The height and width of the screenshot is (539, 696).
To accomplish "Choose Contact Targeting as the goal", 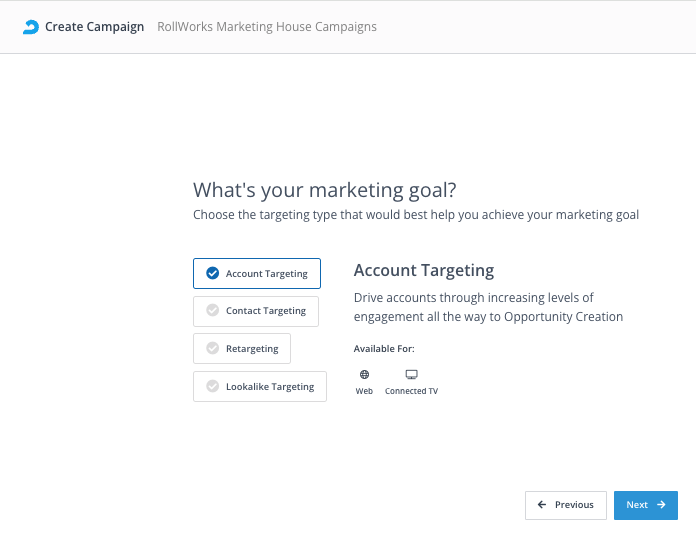I will 256,311.
